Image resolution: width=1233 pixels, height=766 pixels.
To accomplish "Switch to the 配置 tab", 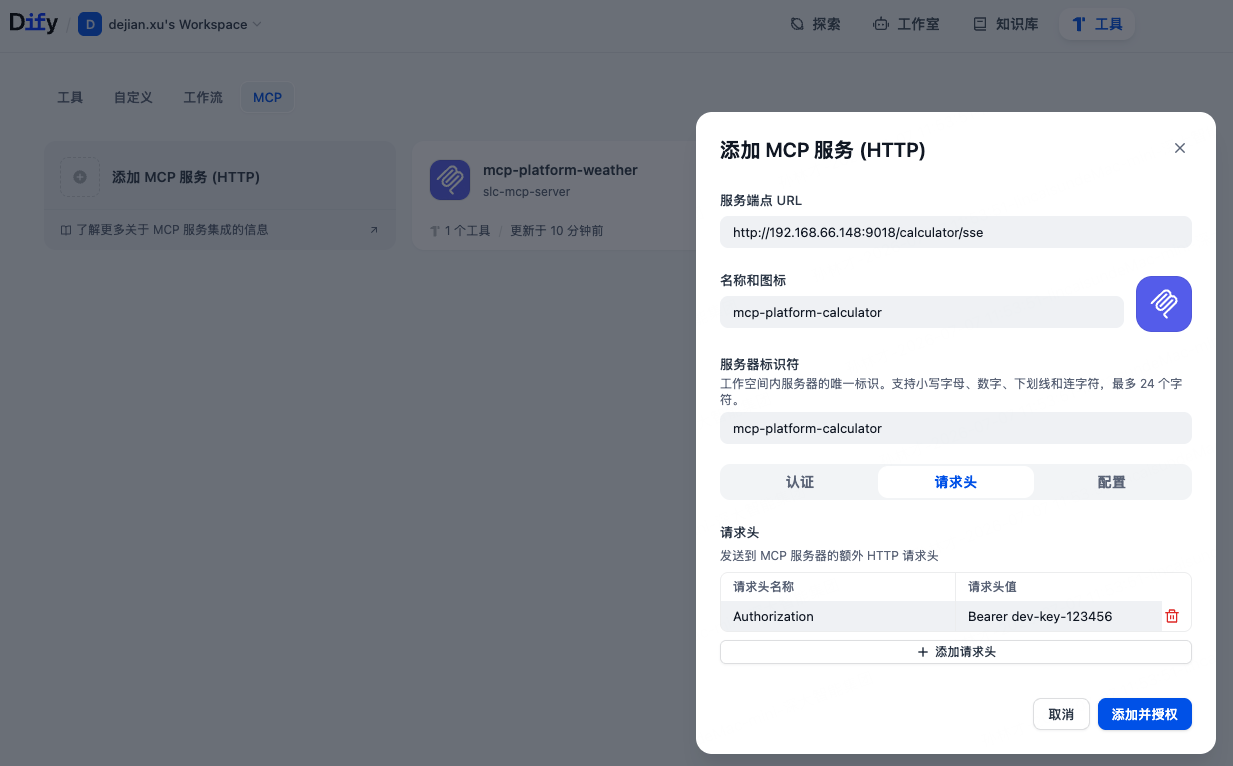I will 1112,482.
